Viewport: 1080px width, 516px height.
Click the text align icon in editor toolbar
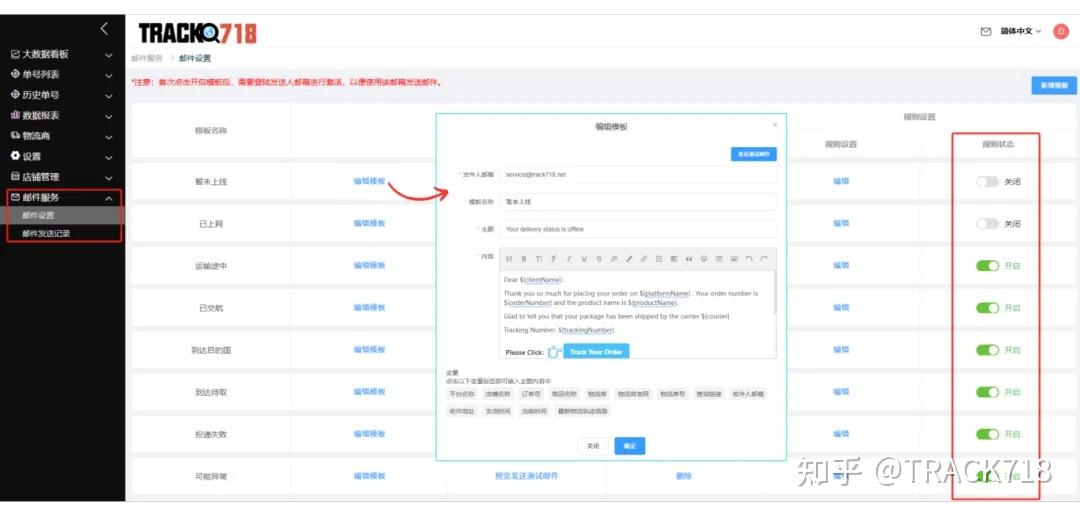point(674,259)
